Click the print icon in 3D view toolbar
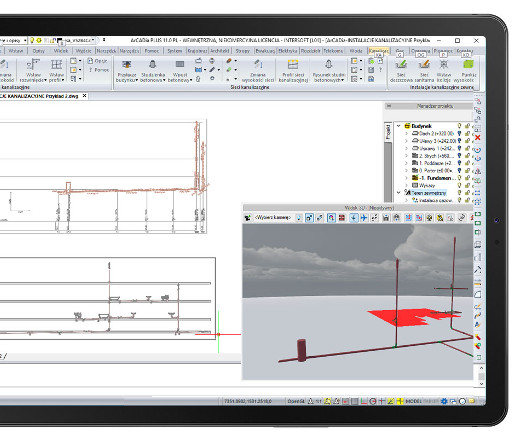 click(x=397, y=218)
